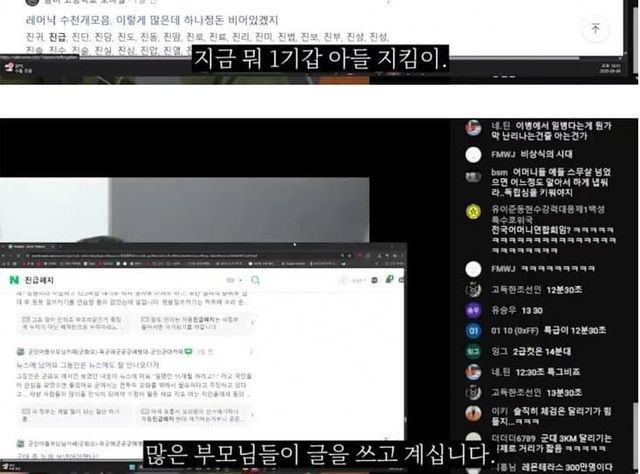
Task: Click the blue '01' chat avatar
Action: click(x=473, y=331)
